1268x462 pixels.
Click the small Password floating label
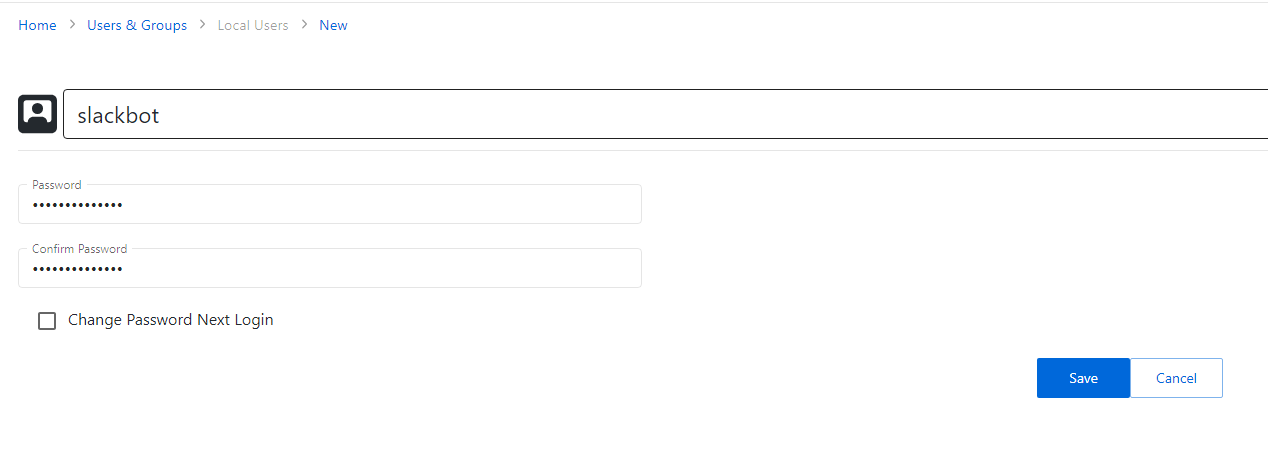[x=57, y=185]
